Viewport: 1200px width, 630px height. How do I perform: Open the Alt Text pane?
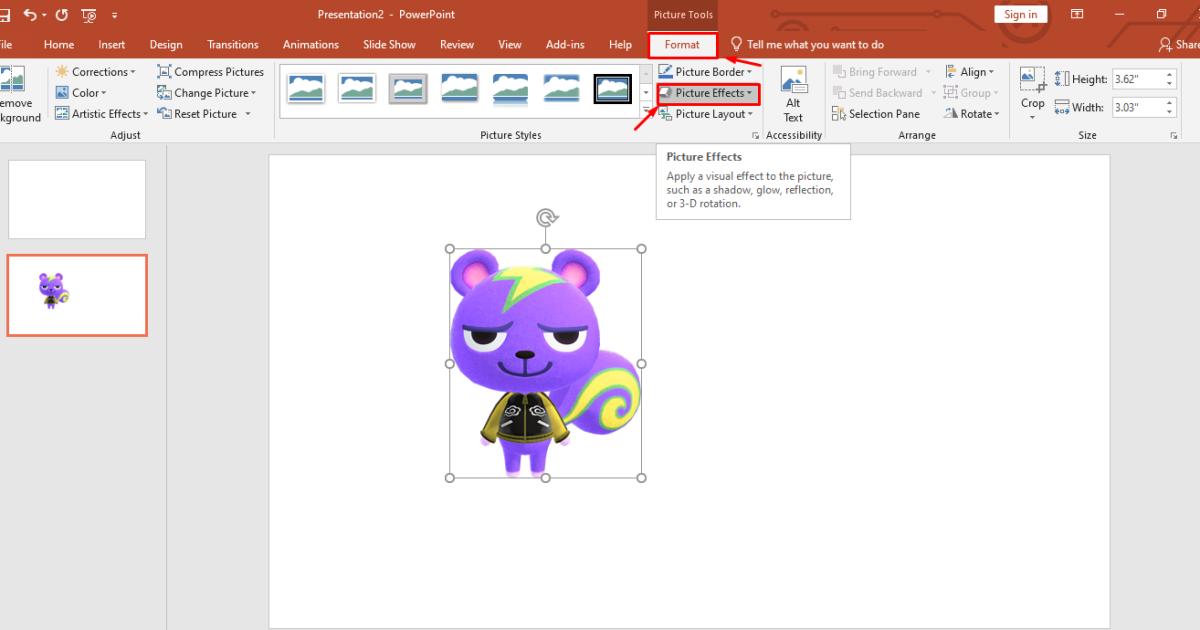coord(793,95)
